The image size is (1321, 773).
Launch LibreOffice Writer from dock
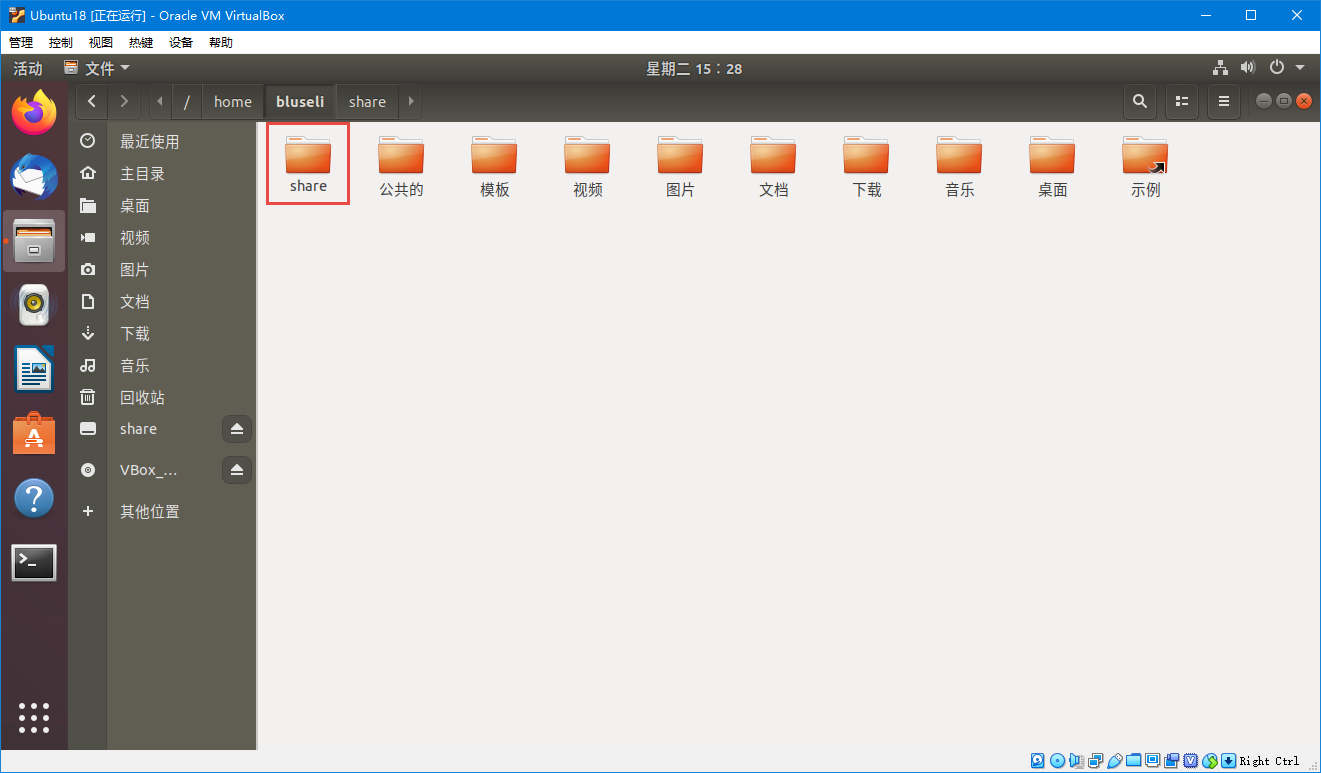point(34,369)
